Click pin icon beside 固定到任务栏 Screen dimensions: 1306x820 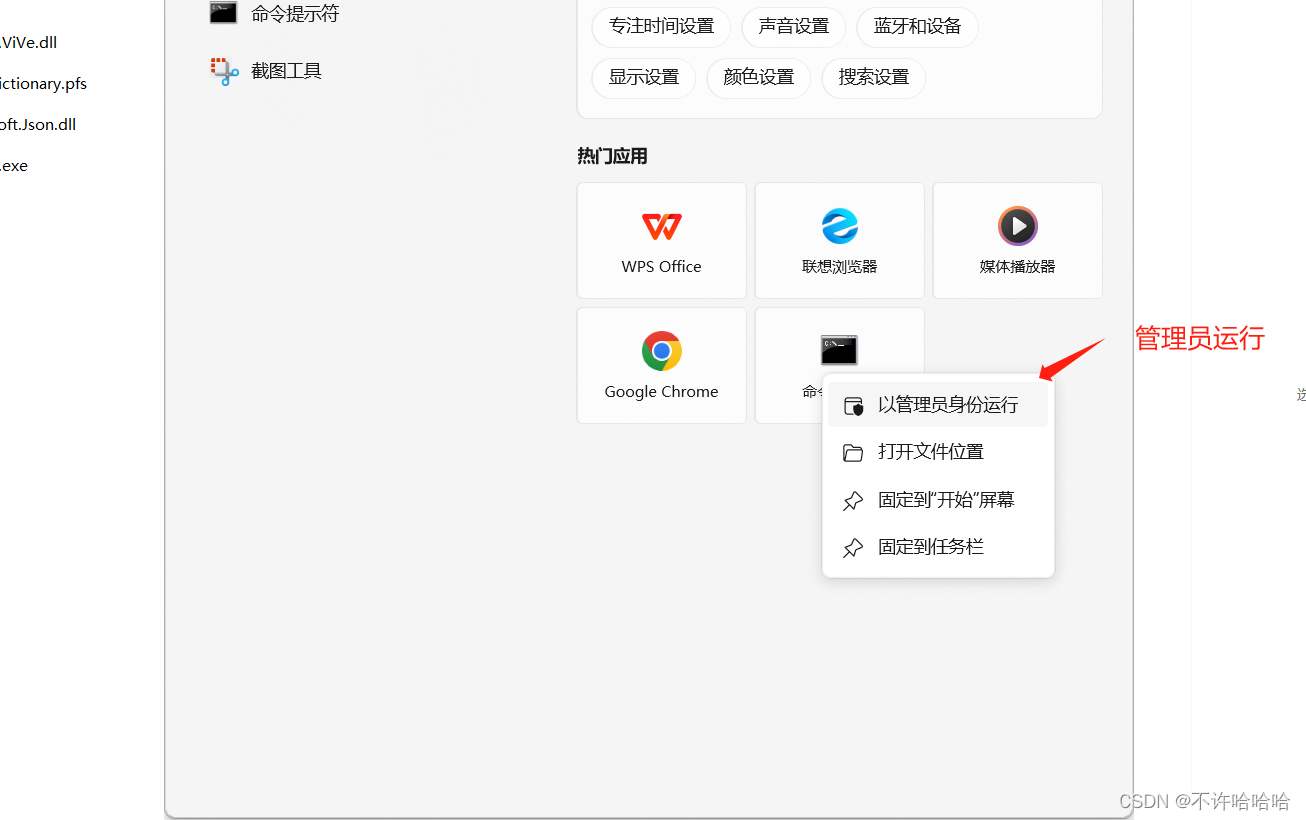click(x=853, y=548)
